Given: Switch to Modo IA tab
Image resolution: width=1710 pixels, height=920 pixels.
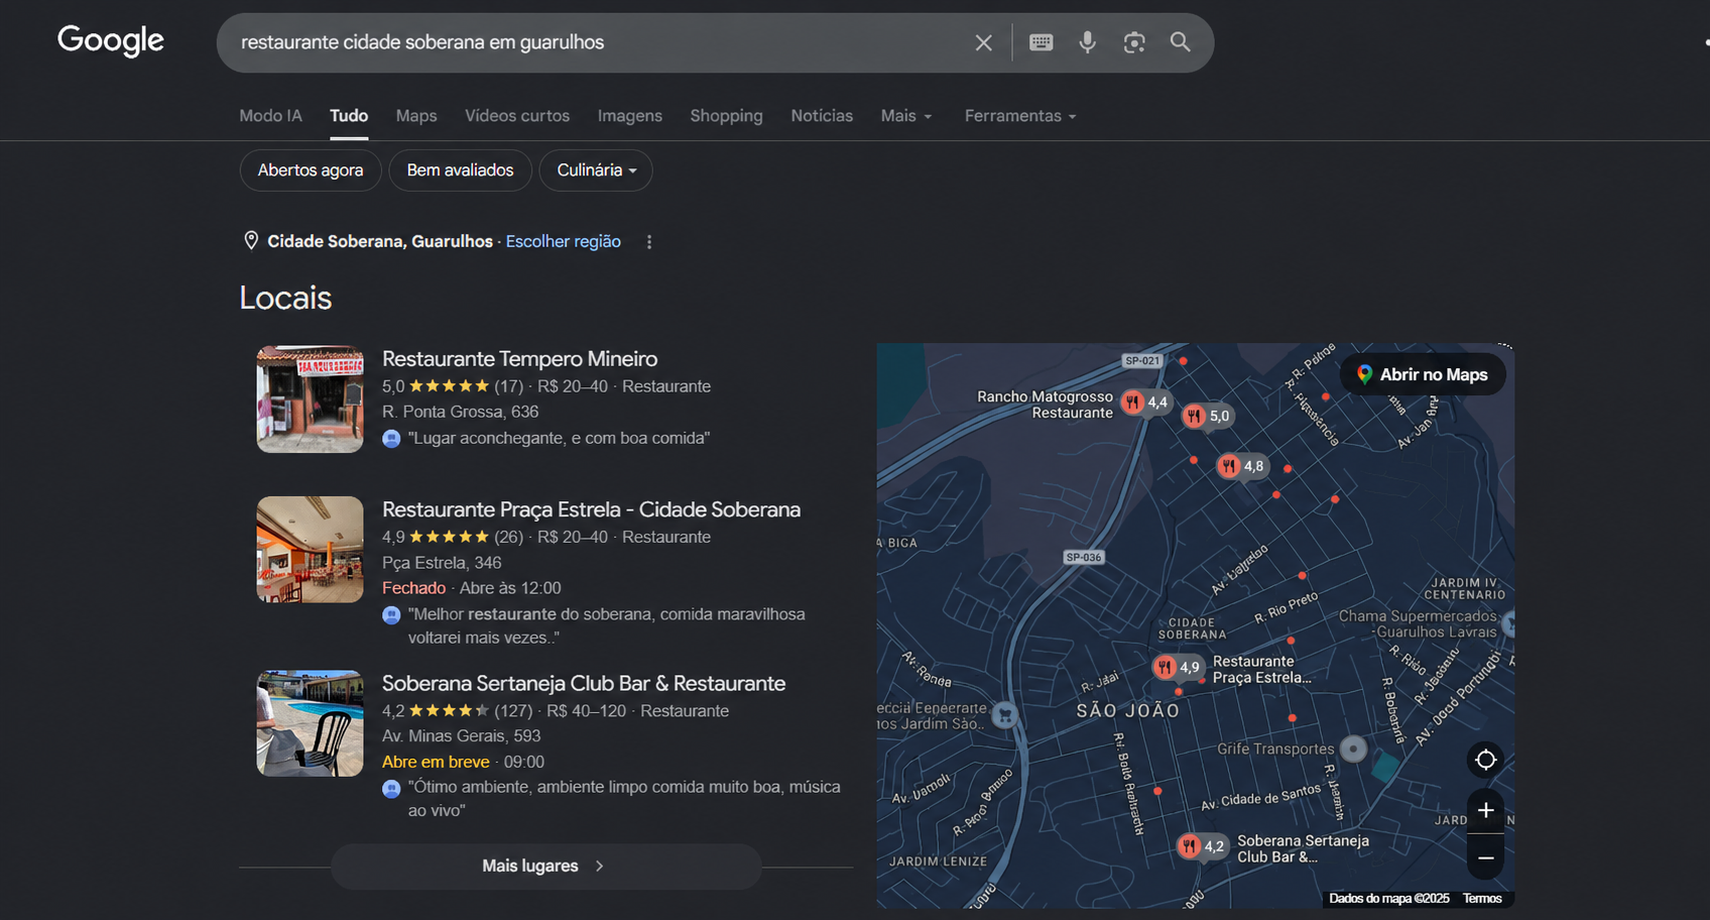Looking at the screenshot, I should (270, 116).
